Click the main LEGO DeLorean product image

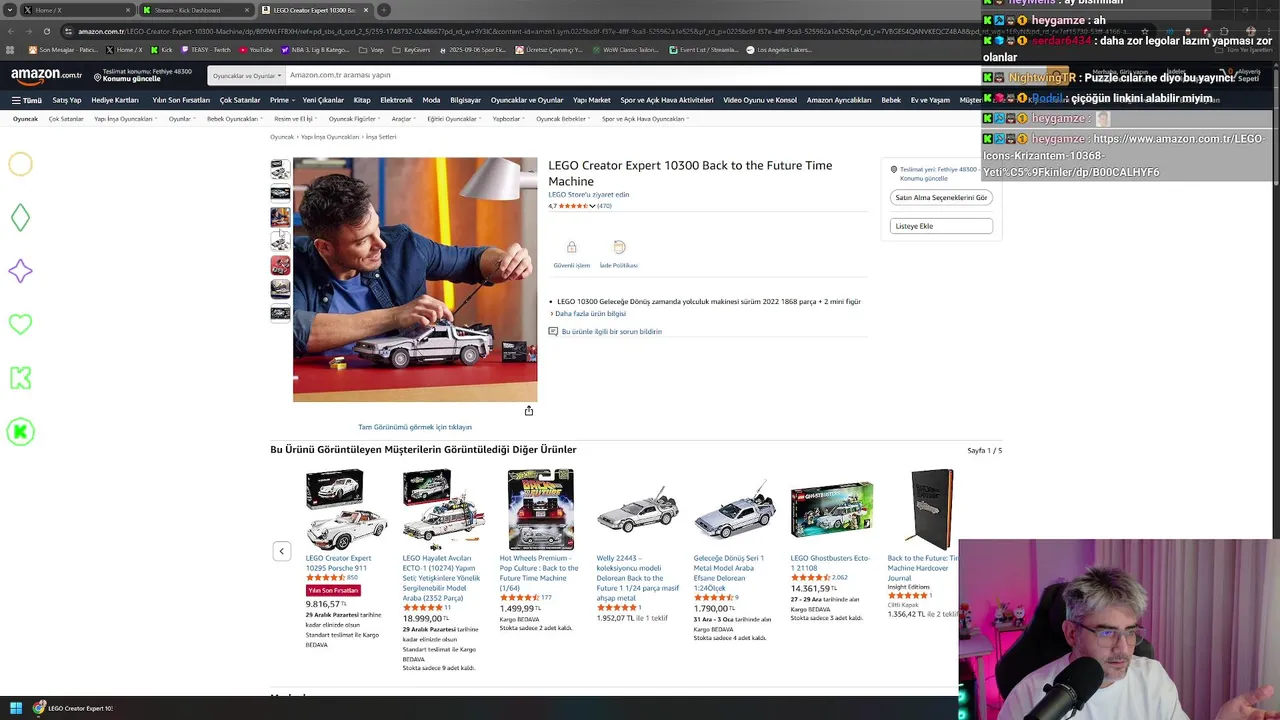(415, 280)
